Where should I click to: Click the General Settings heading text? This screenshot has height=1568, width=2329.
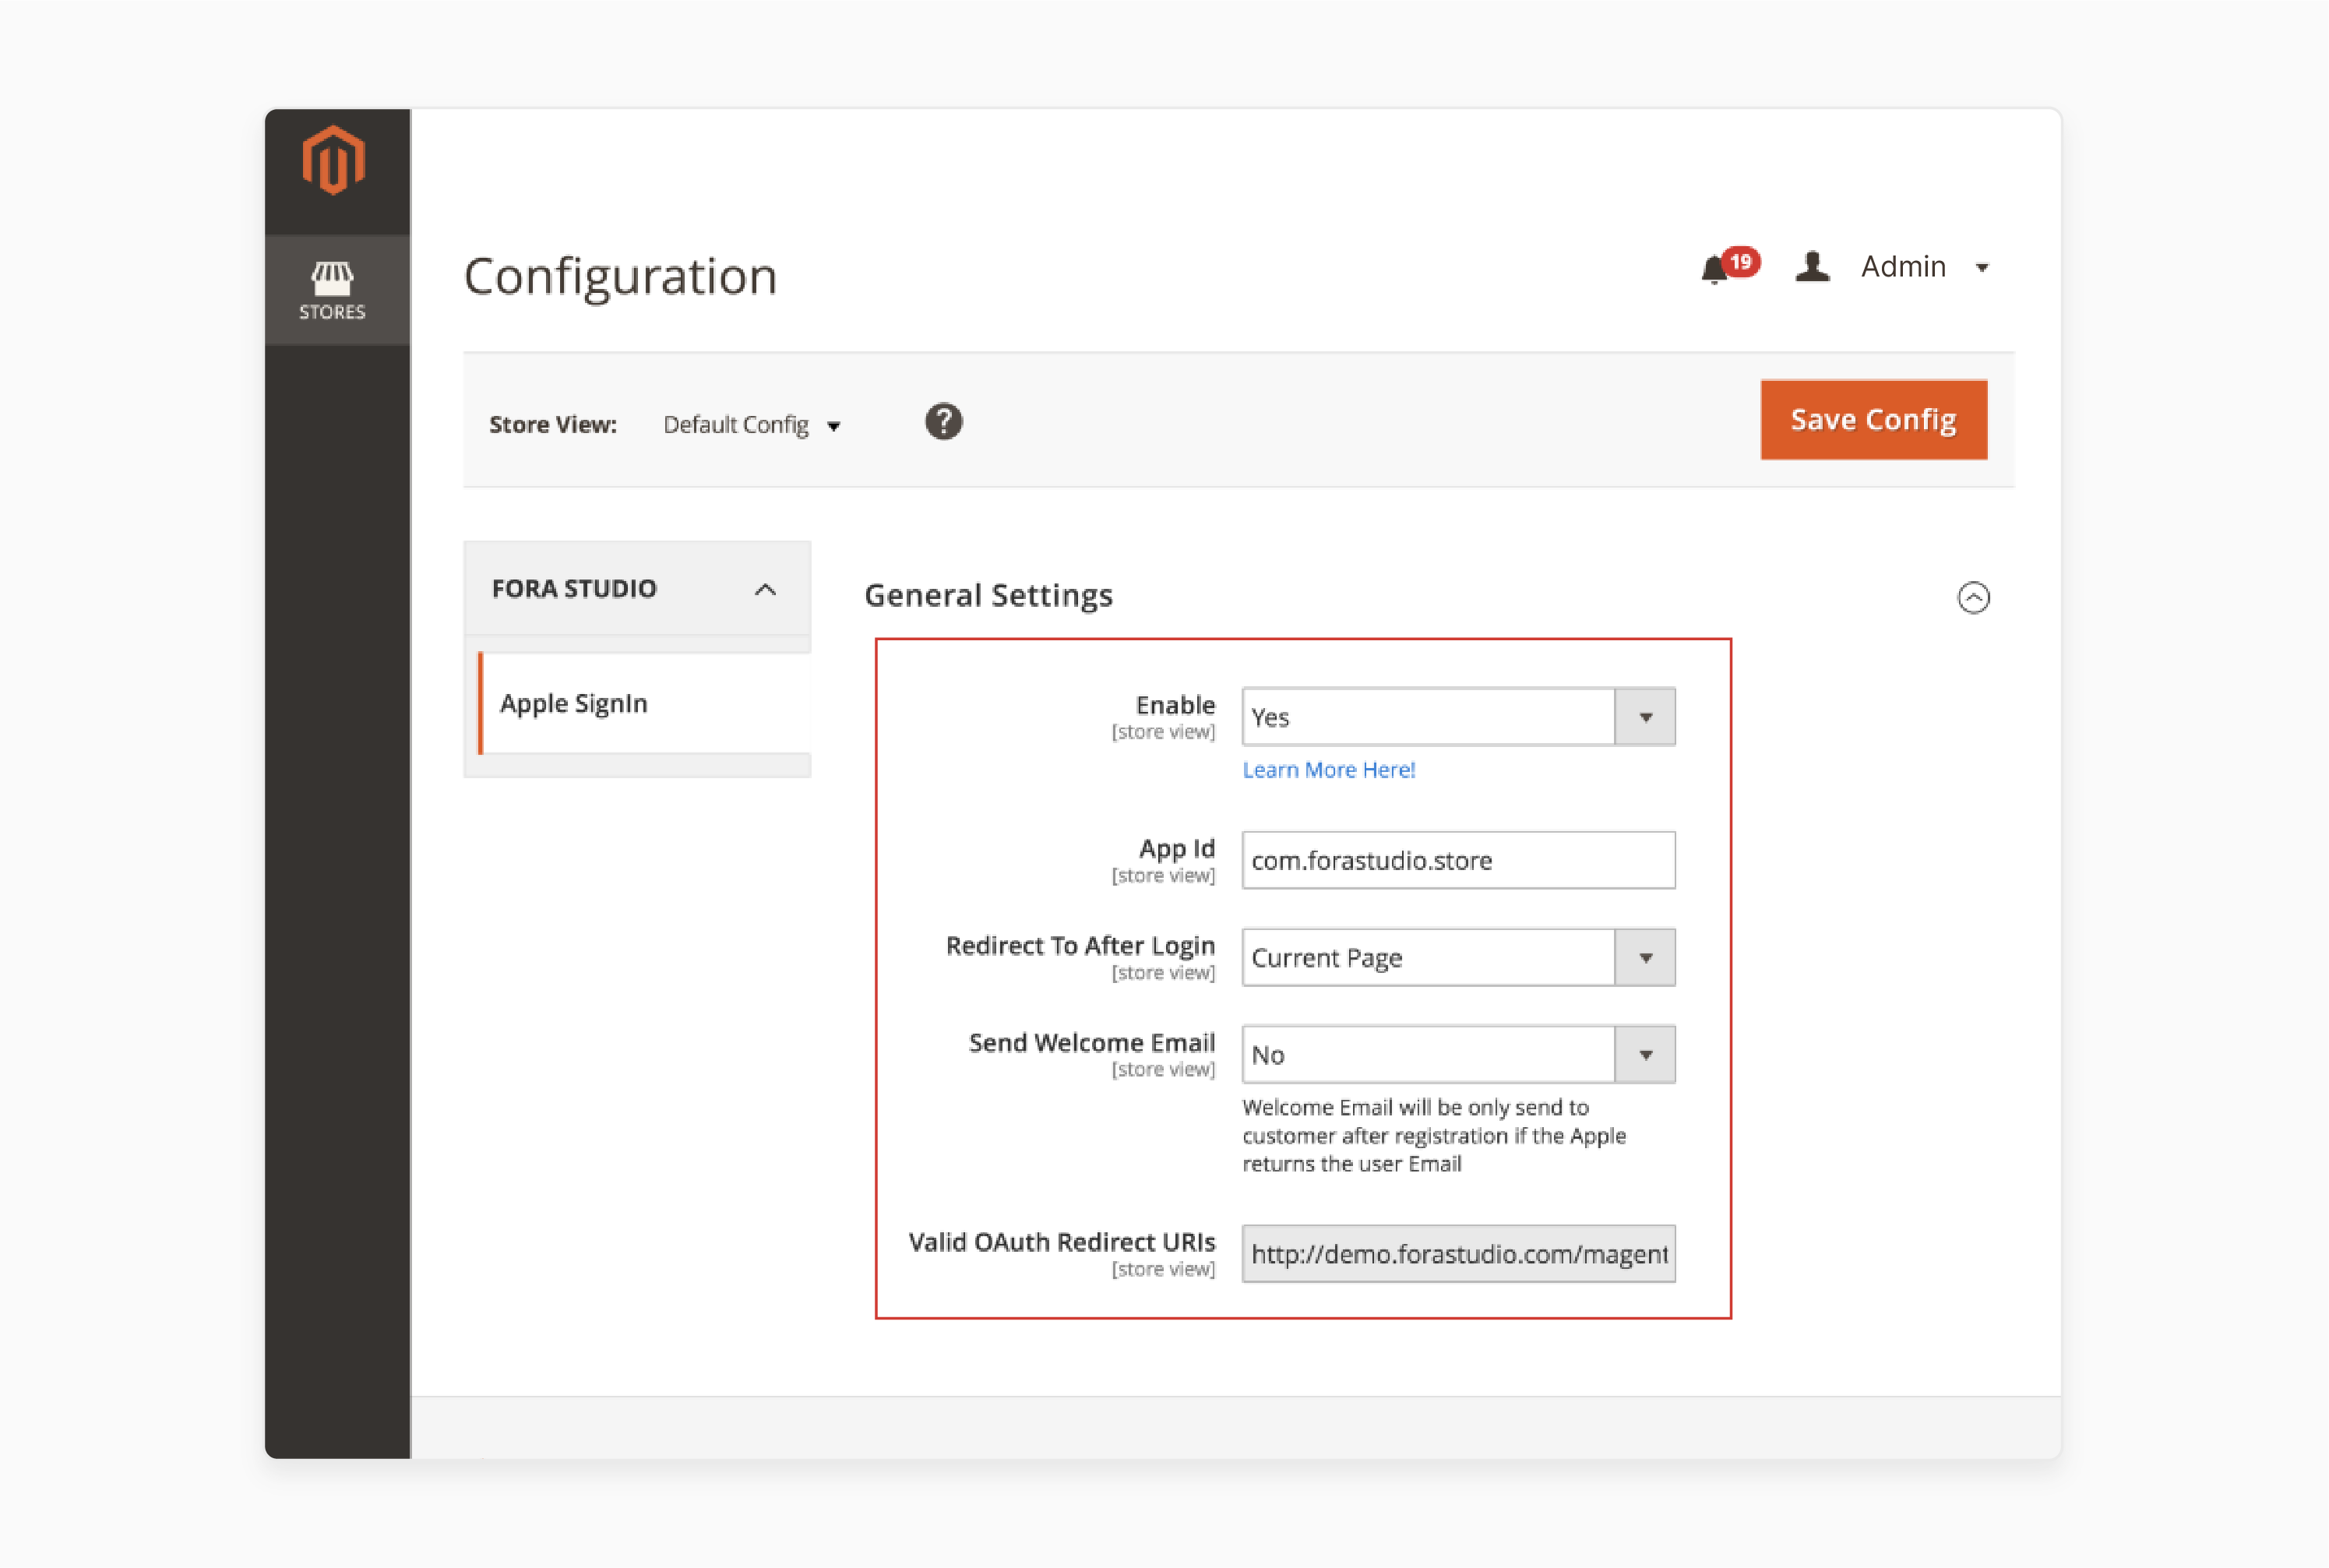coord(988,596)
